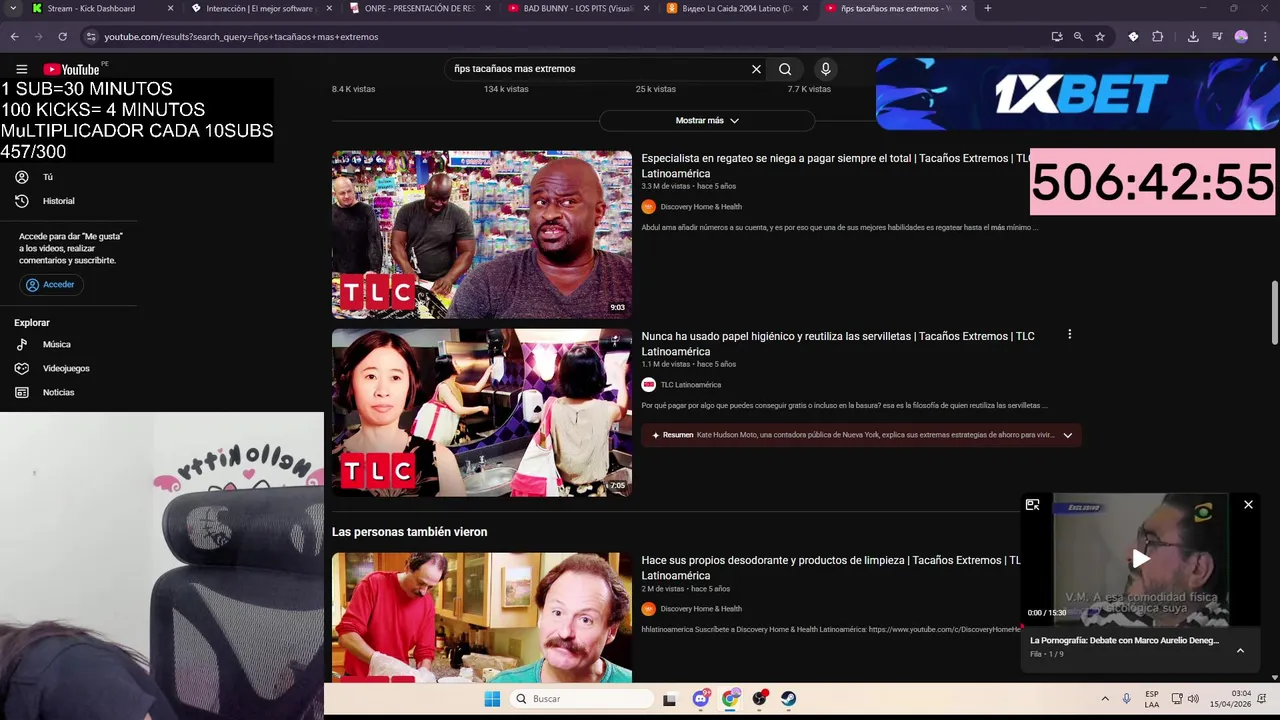This screenshot has width=1280, height=720.
Task: Bookmark this page with the star
Action: pos(1100,36)
